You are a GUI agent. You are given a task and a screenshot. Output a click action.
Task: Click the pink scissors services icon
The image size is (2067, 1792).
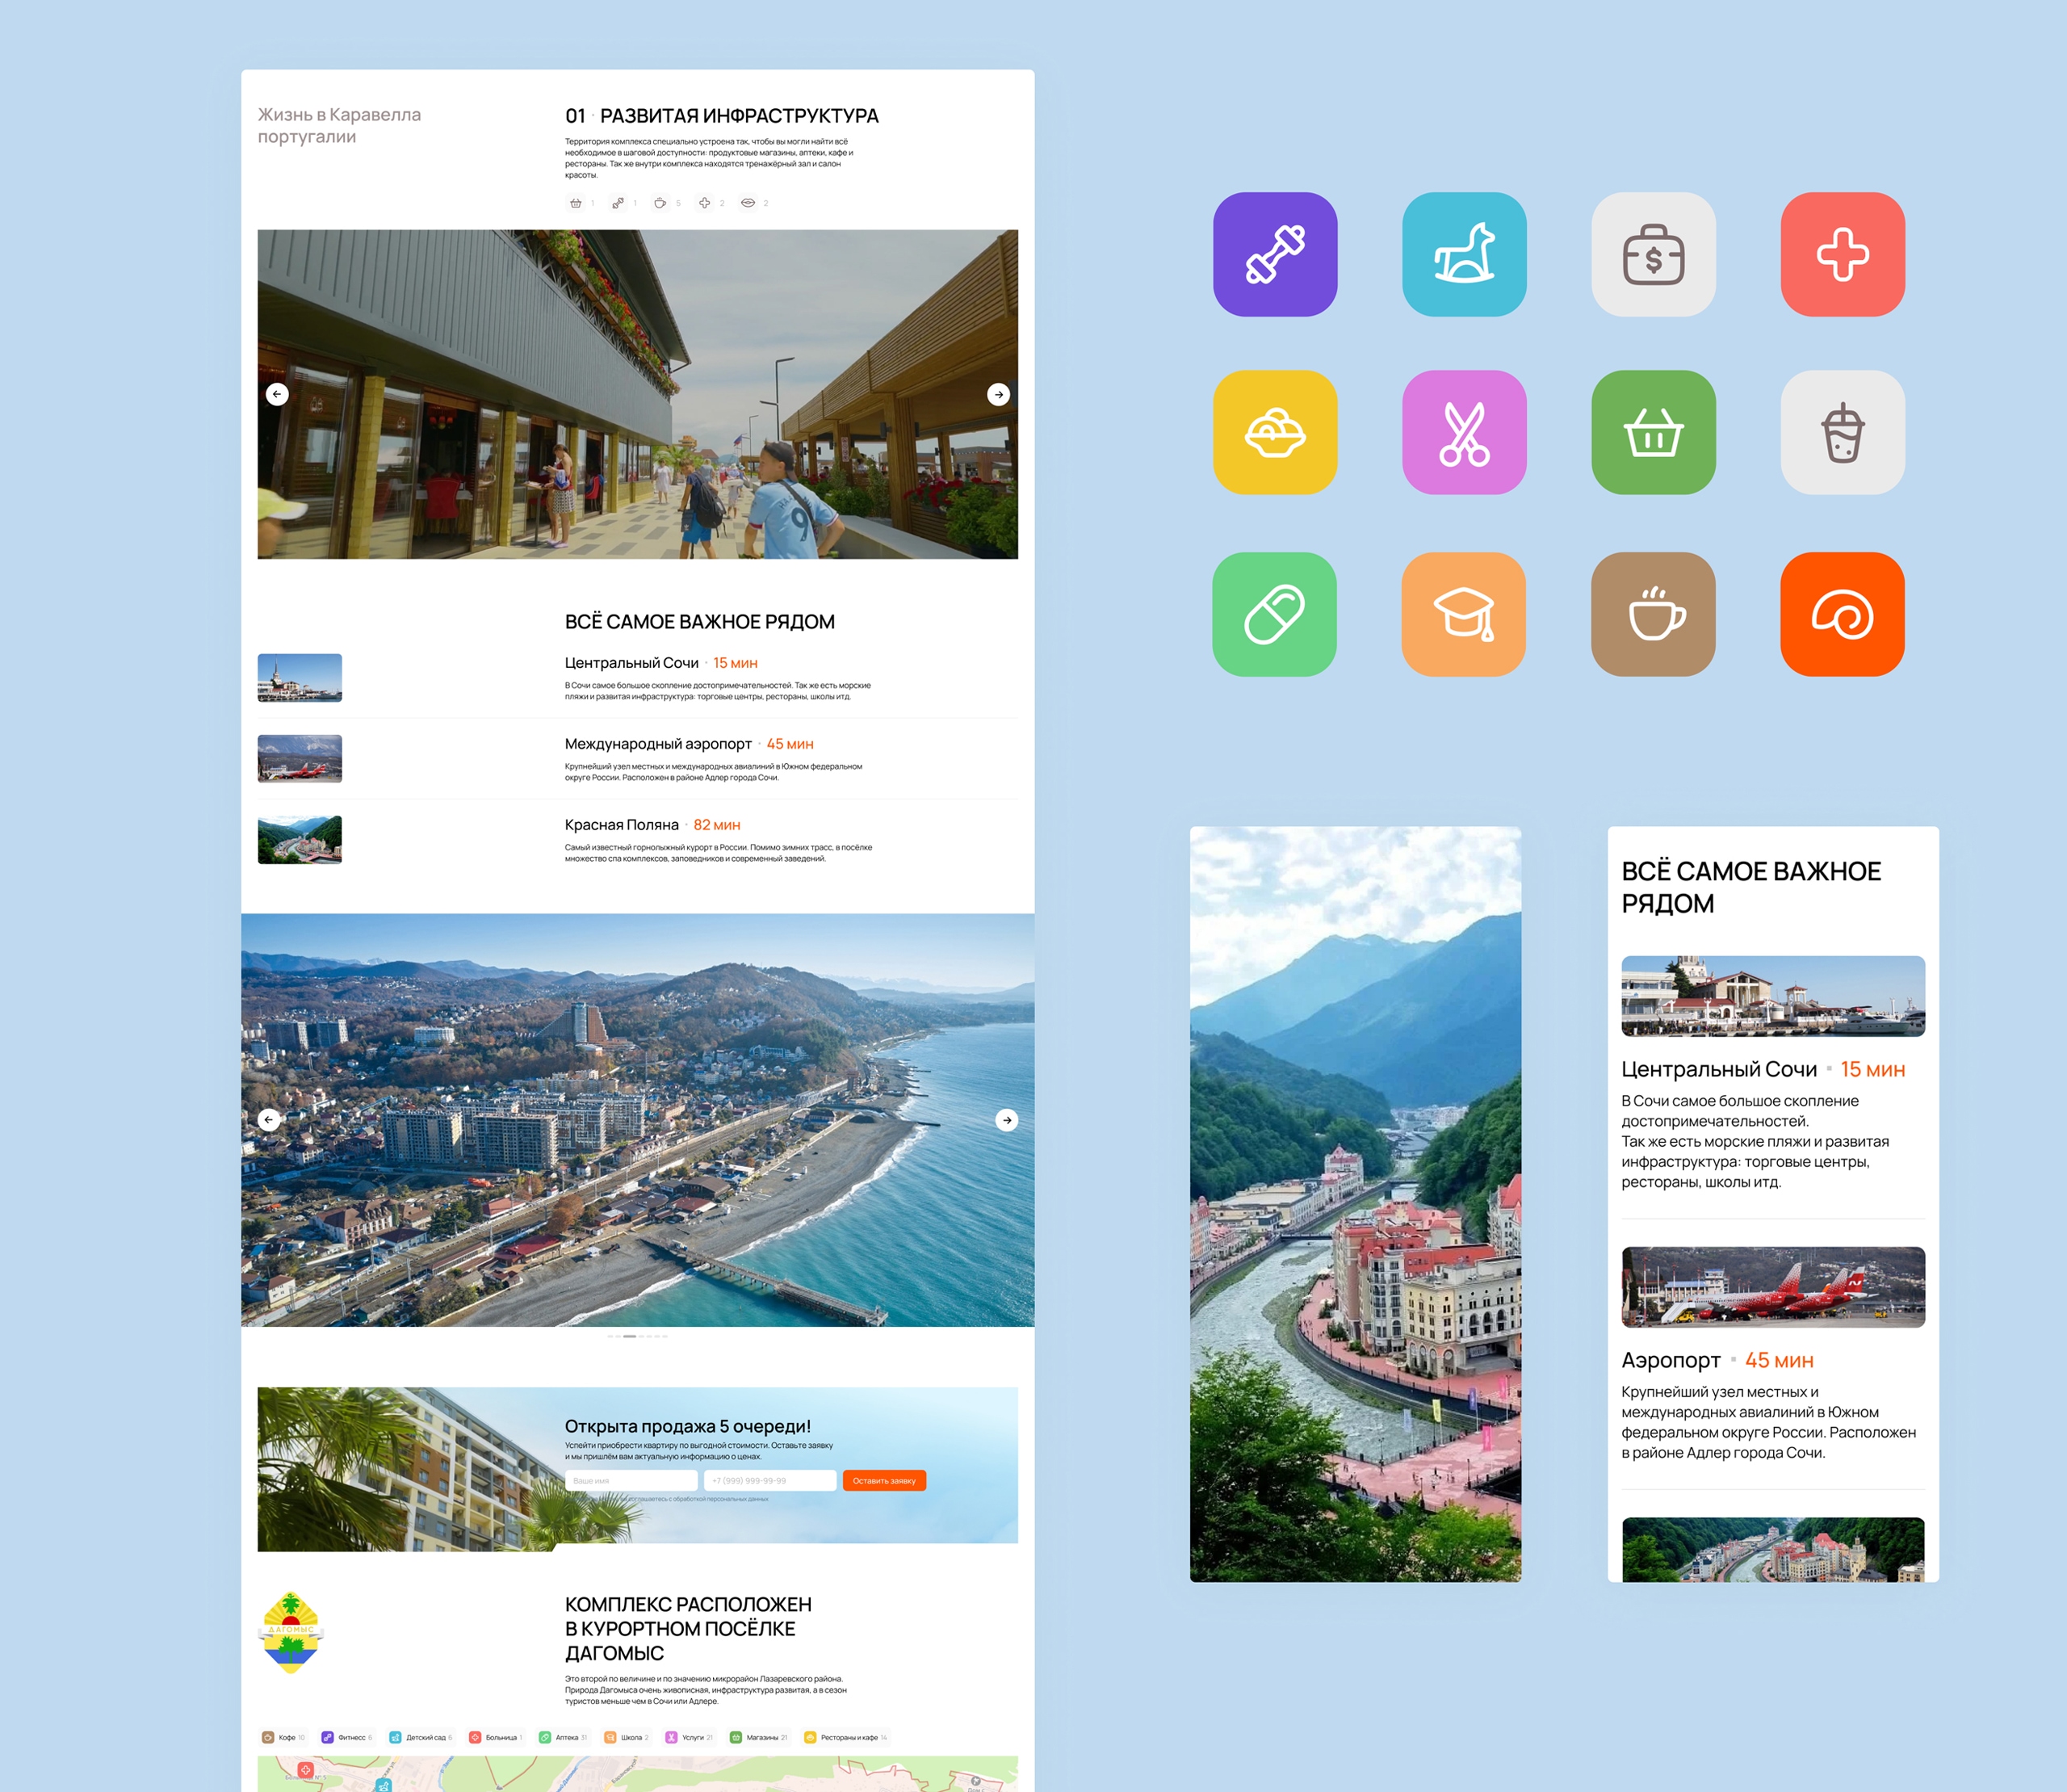click(x=1464, y=433)
